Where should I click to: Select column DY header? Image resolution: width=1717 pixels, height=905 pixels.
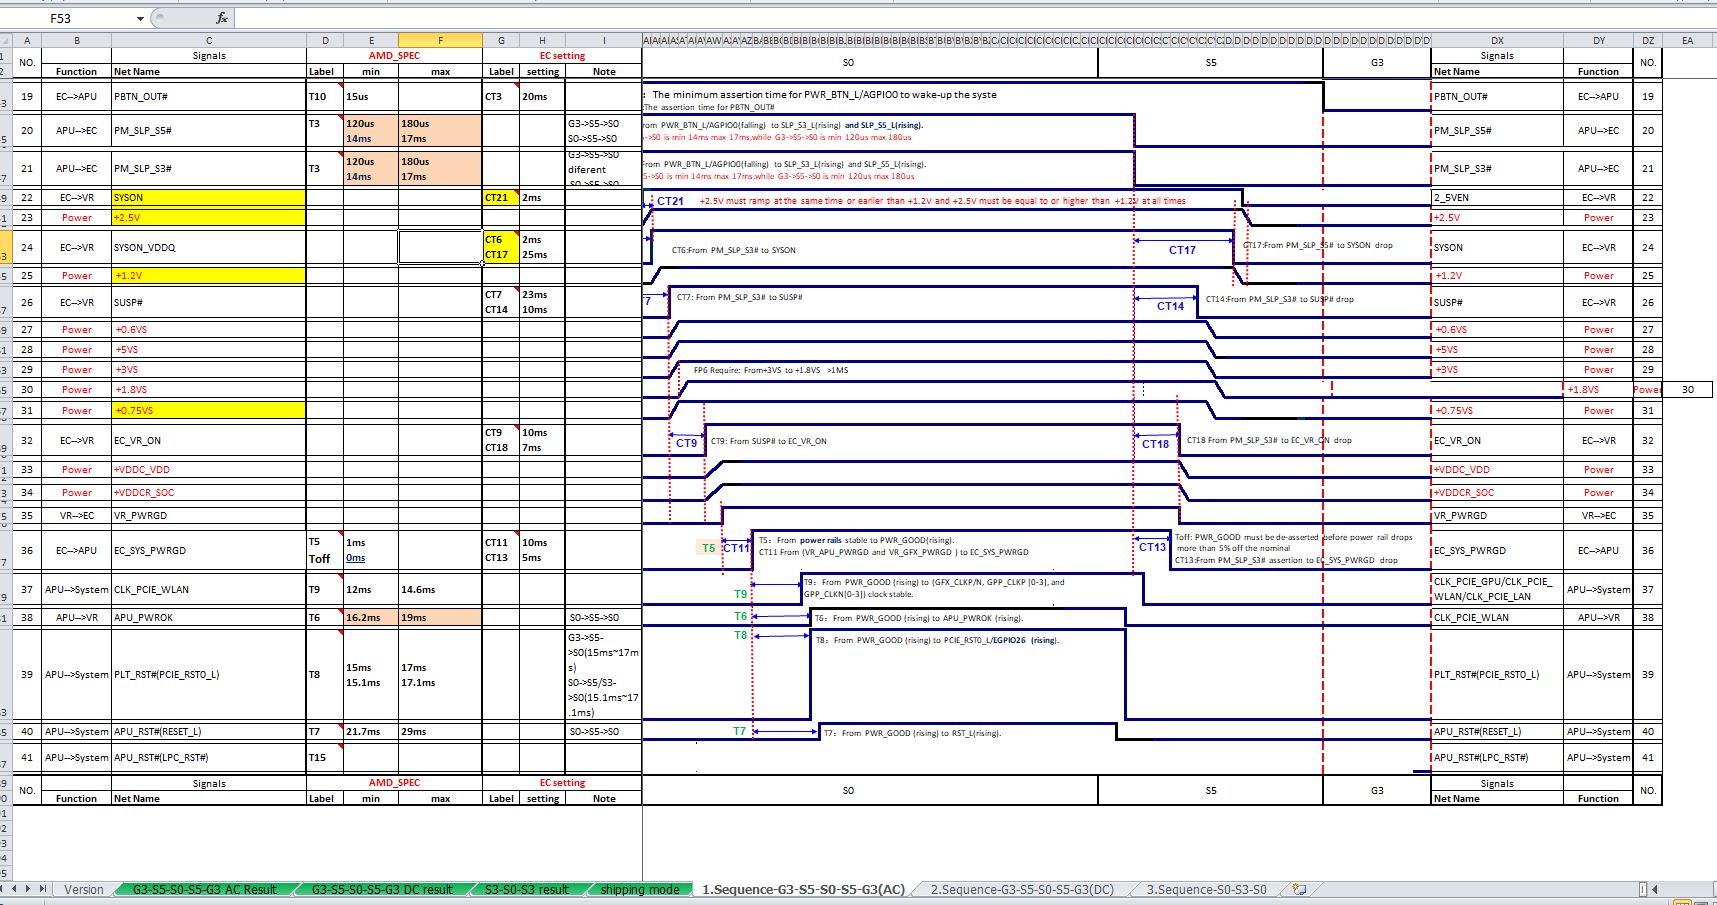point(1598,41)
